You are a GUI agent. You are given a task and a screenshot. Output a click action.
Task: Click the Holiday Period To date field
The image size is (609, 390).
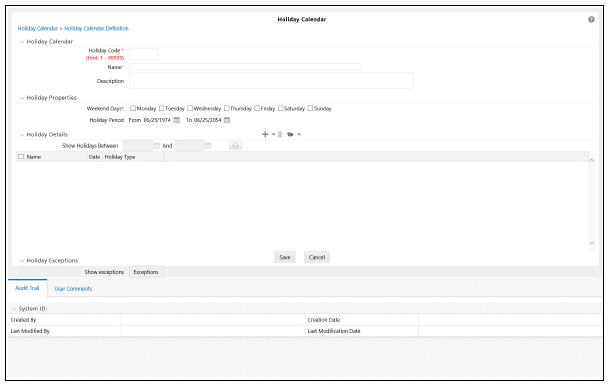tap(208, 120)
